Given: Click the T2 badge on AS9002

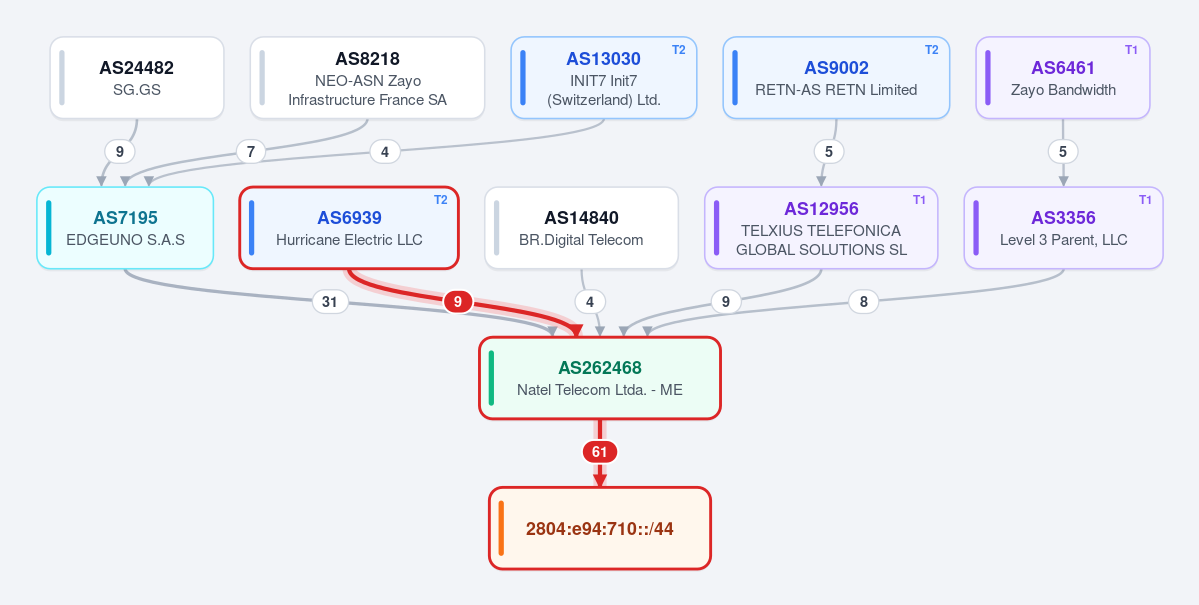Looking at the screenshot, I should [x=931, y=50].
